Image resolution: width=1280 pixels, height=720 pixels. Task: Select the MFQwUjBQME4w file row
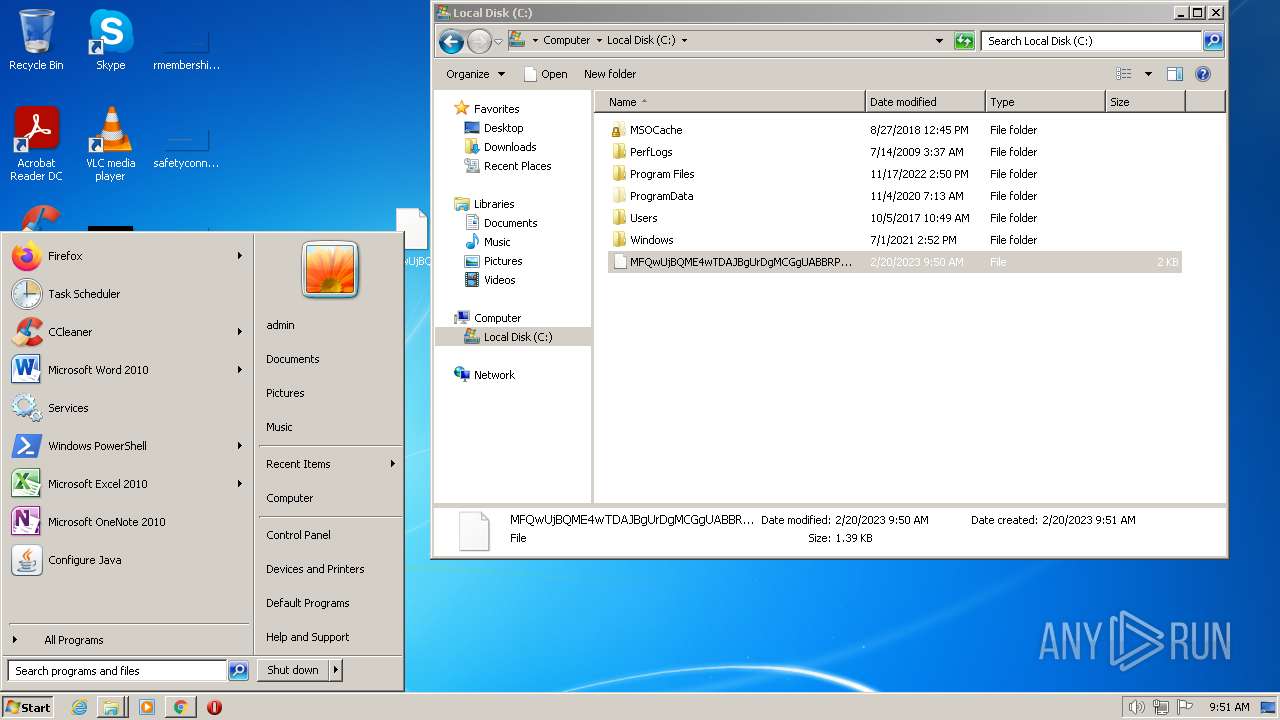coord(895,262)
